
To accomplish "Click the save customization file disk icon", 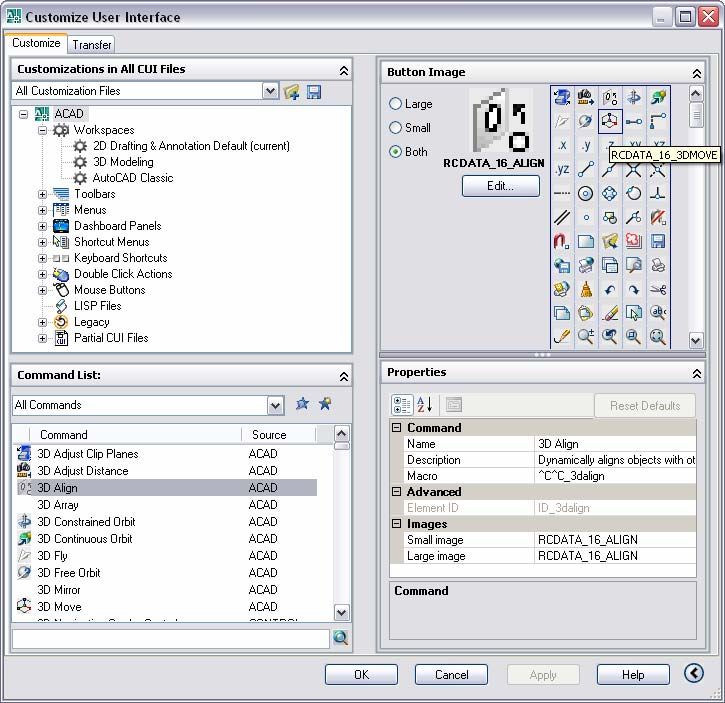I will point(314,92).
